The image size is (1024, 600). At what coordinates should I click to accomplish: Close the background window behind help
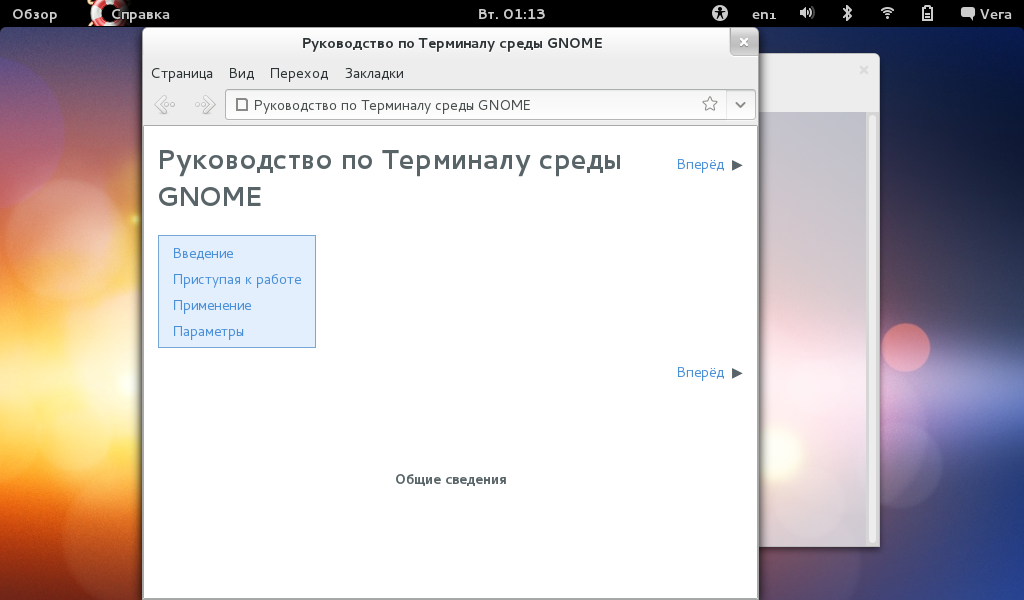[863, 70]
